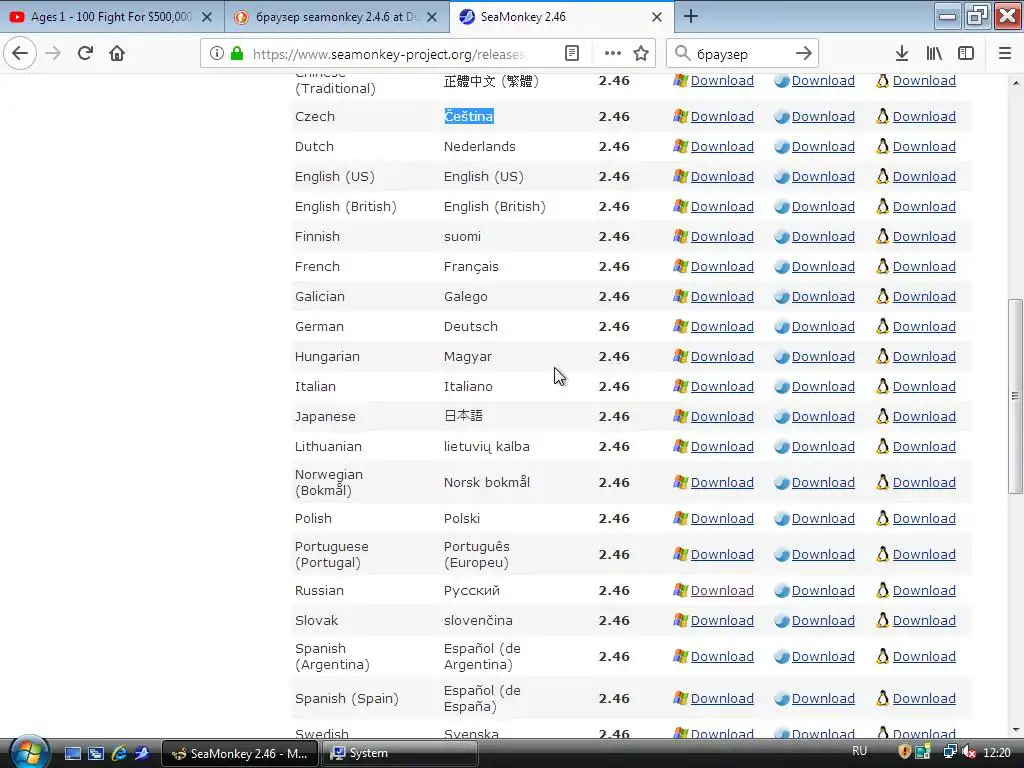Click the Windows flag icon in Slovak row

click(680, 620)
